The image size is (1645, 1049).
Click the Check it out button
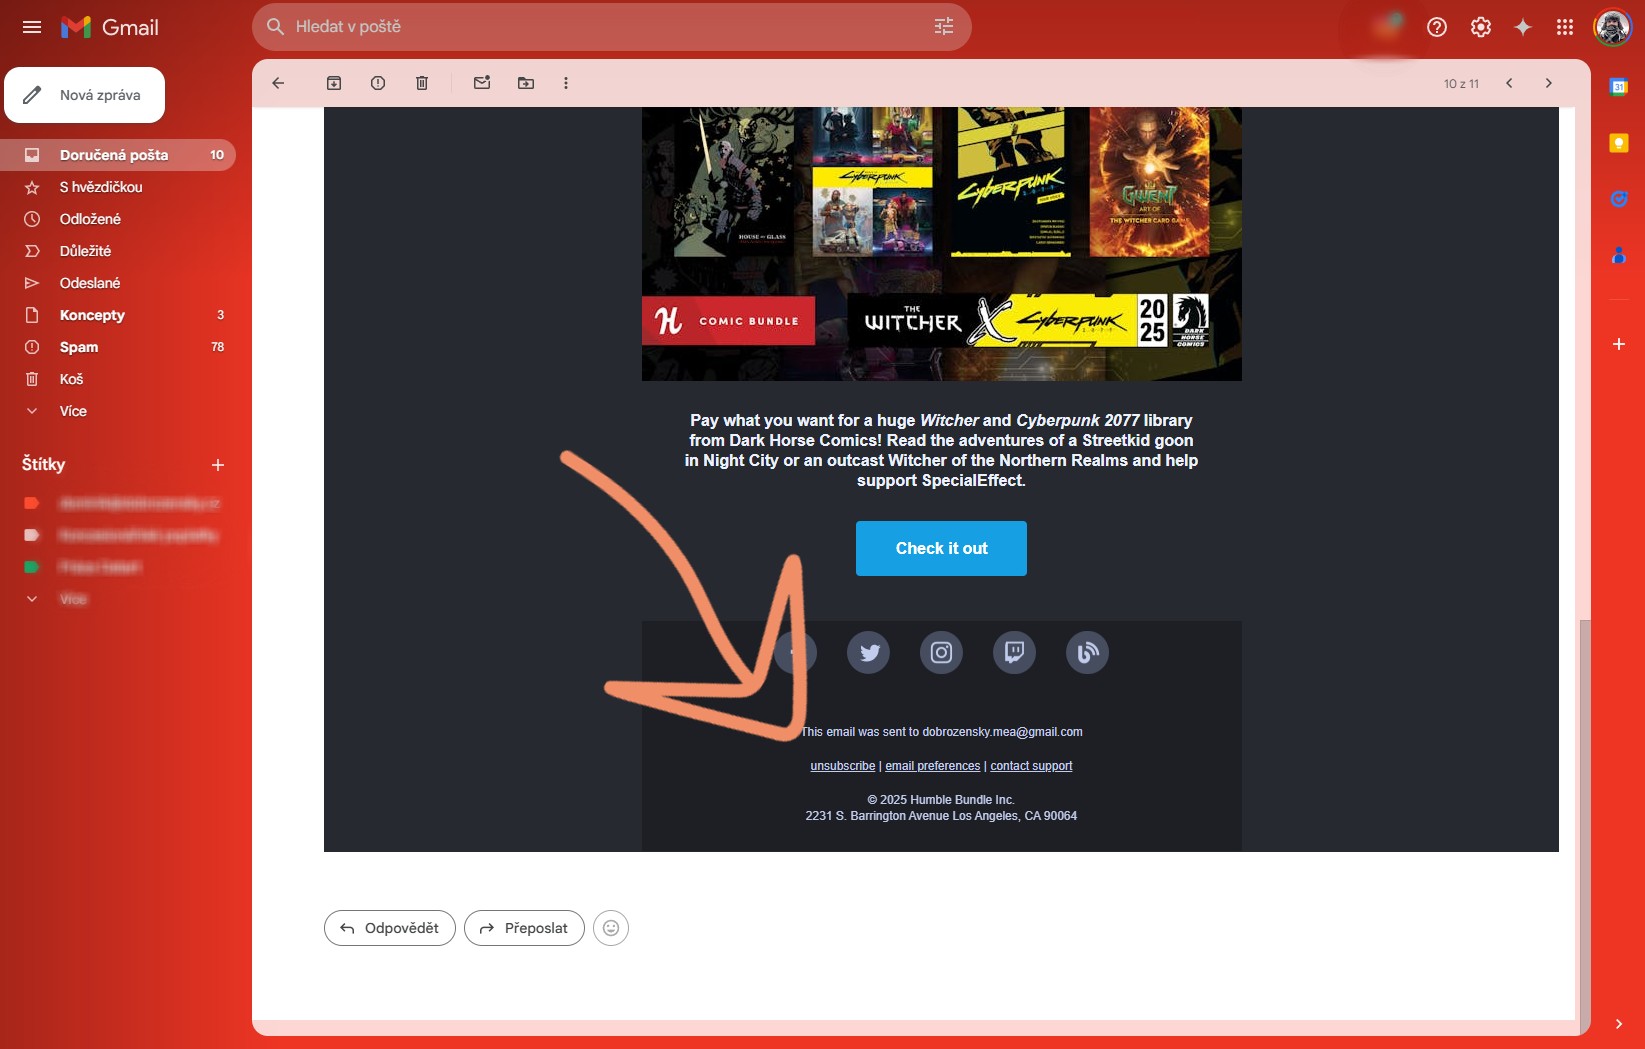940,548
